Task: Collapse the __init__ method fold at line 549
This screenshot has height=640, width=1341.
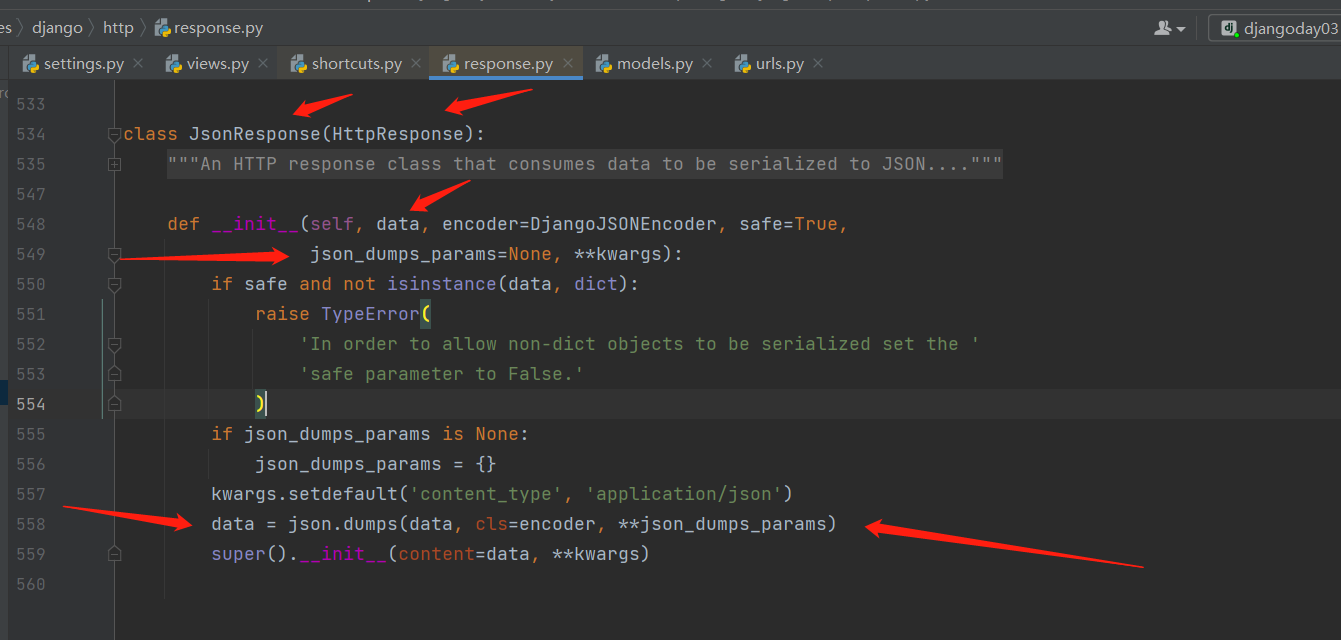Action: pos(114,254)
